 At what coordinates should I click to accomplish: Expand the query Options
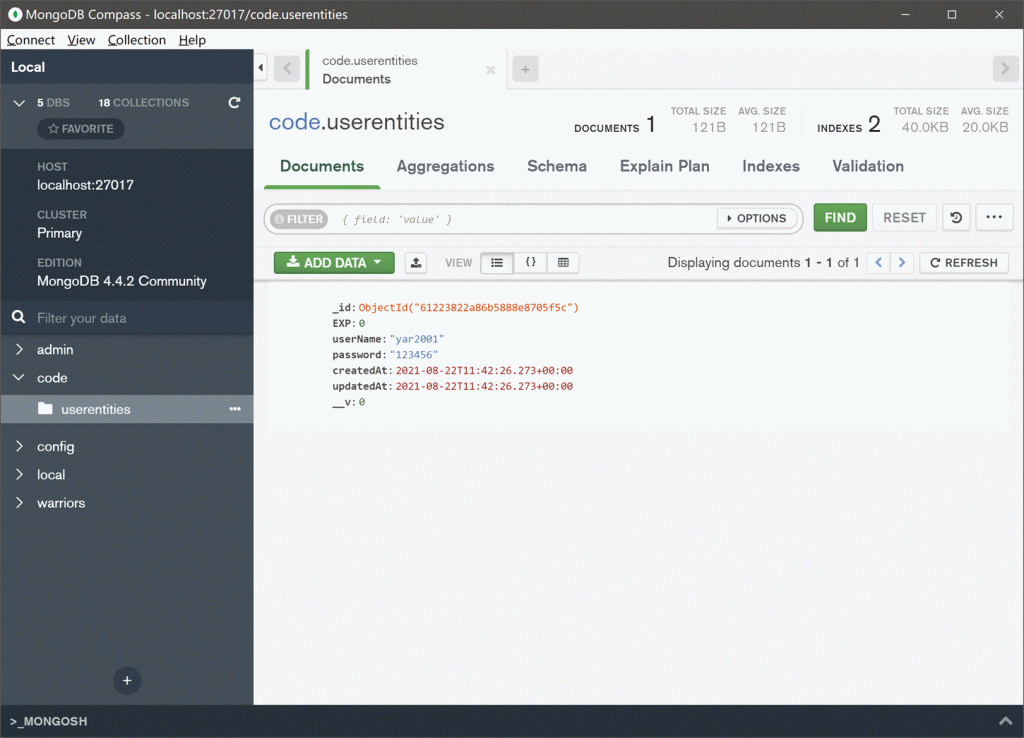[756, 218]
